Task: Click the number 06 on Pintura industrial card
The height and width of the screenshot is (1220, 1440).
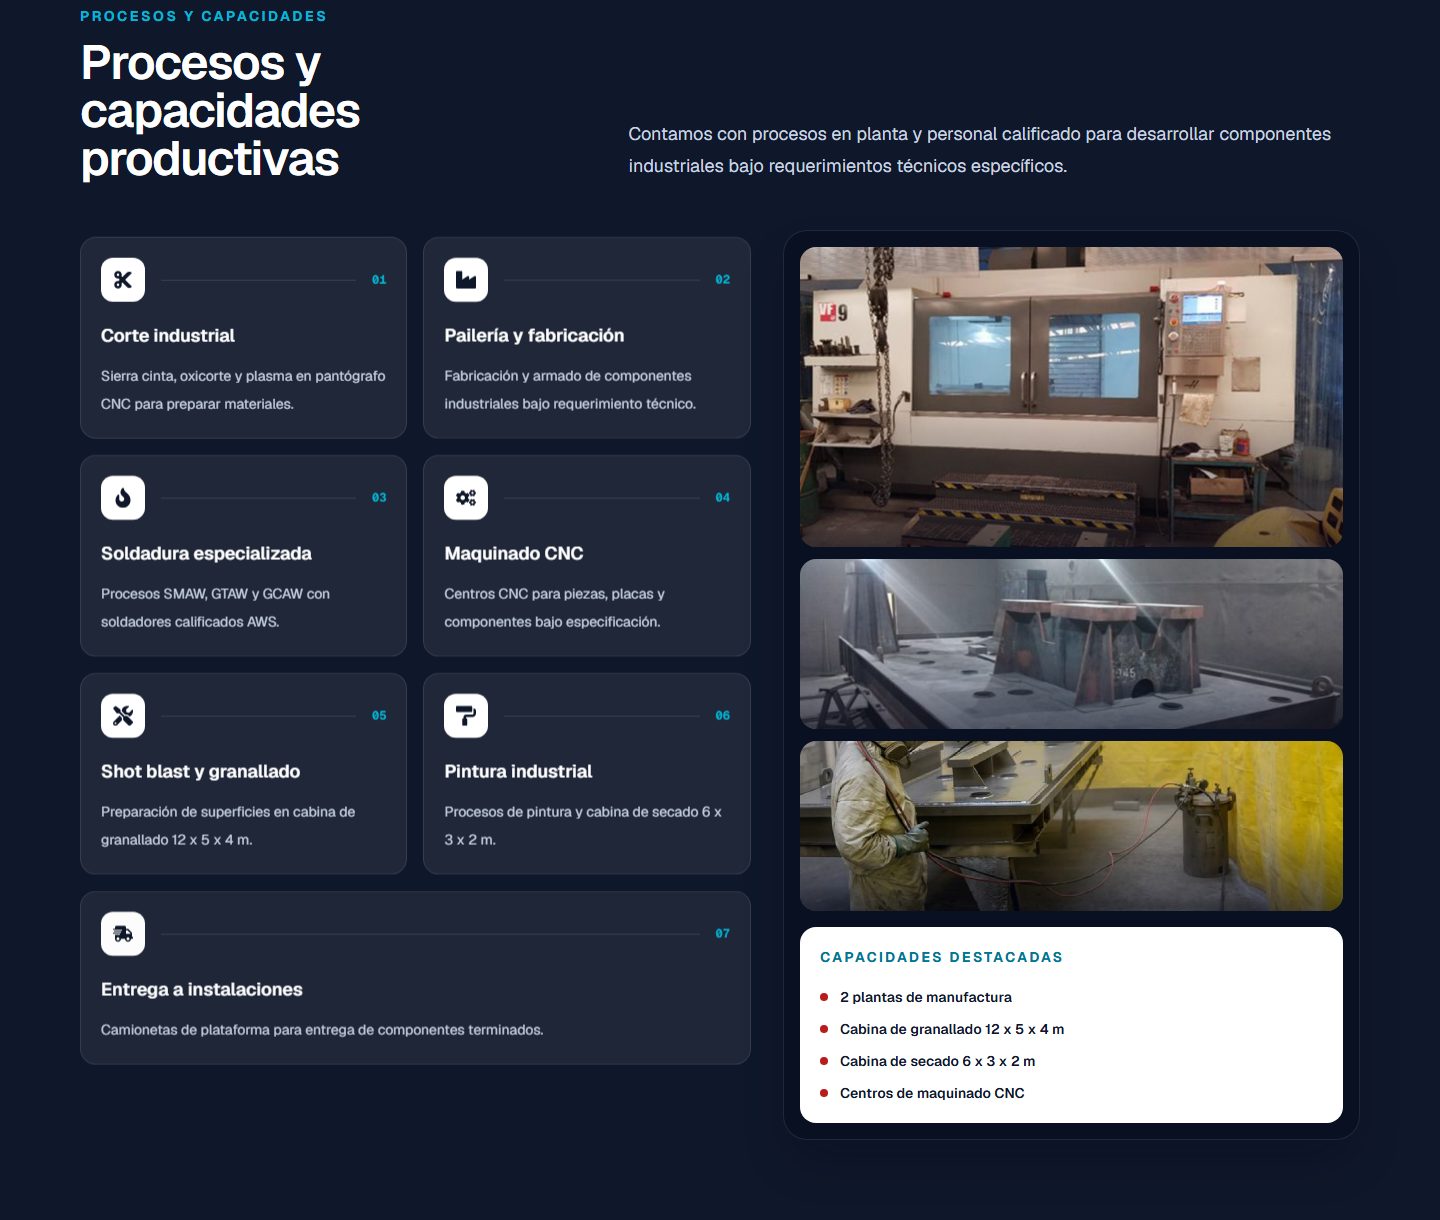Action: coord(723,716)
